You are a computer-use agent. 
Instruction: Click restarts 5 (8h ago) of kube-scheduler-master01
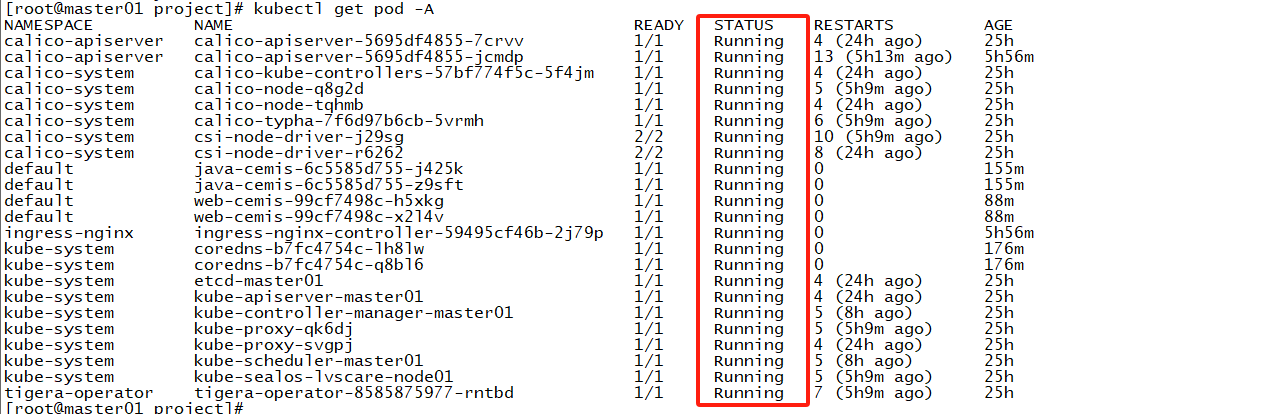(x=864, y=361)
